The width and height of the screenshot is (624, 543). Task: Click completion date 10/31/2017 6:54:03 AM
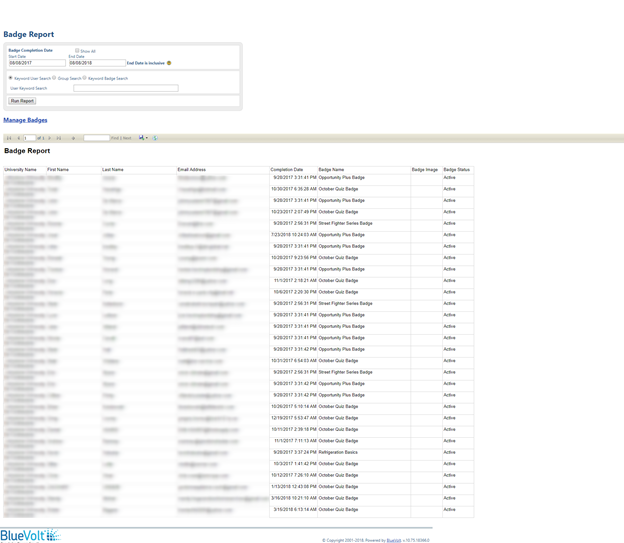coord(294,361)
